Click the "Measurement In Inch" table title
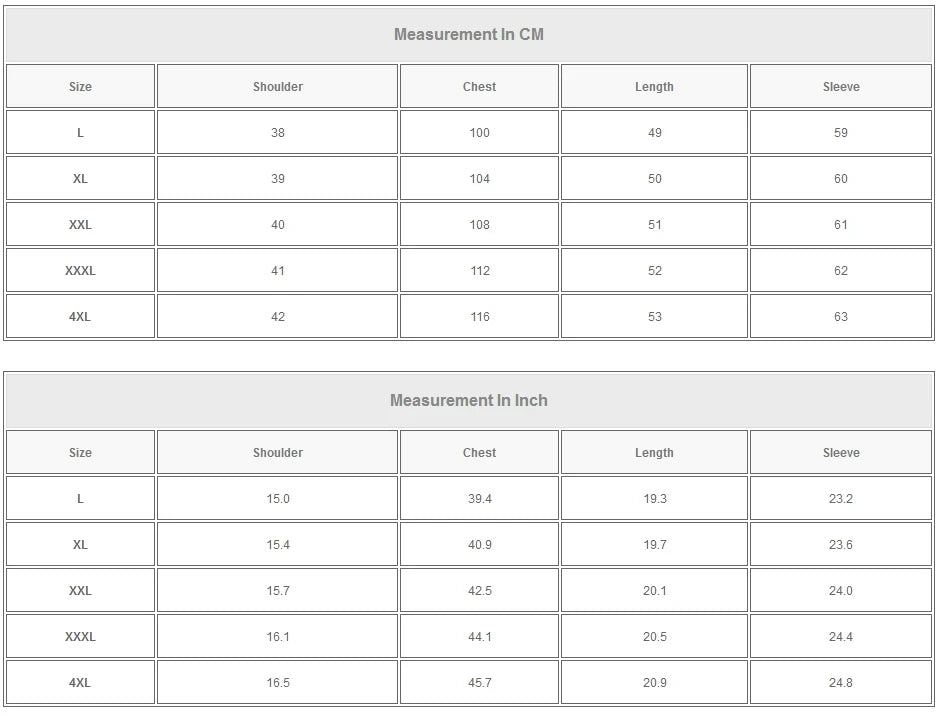The image size is (937, 716). coord(468,401)
